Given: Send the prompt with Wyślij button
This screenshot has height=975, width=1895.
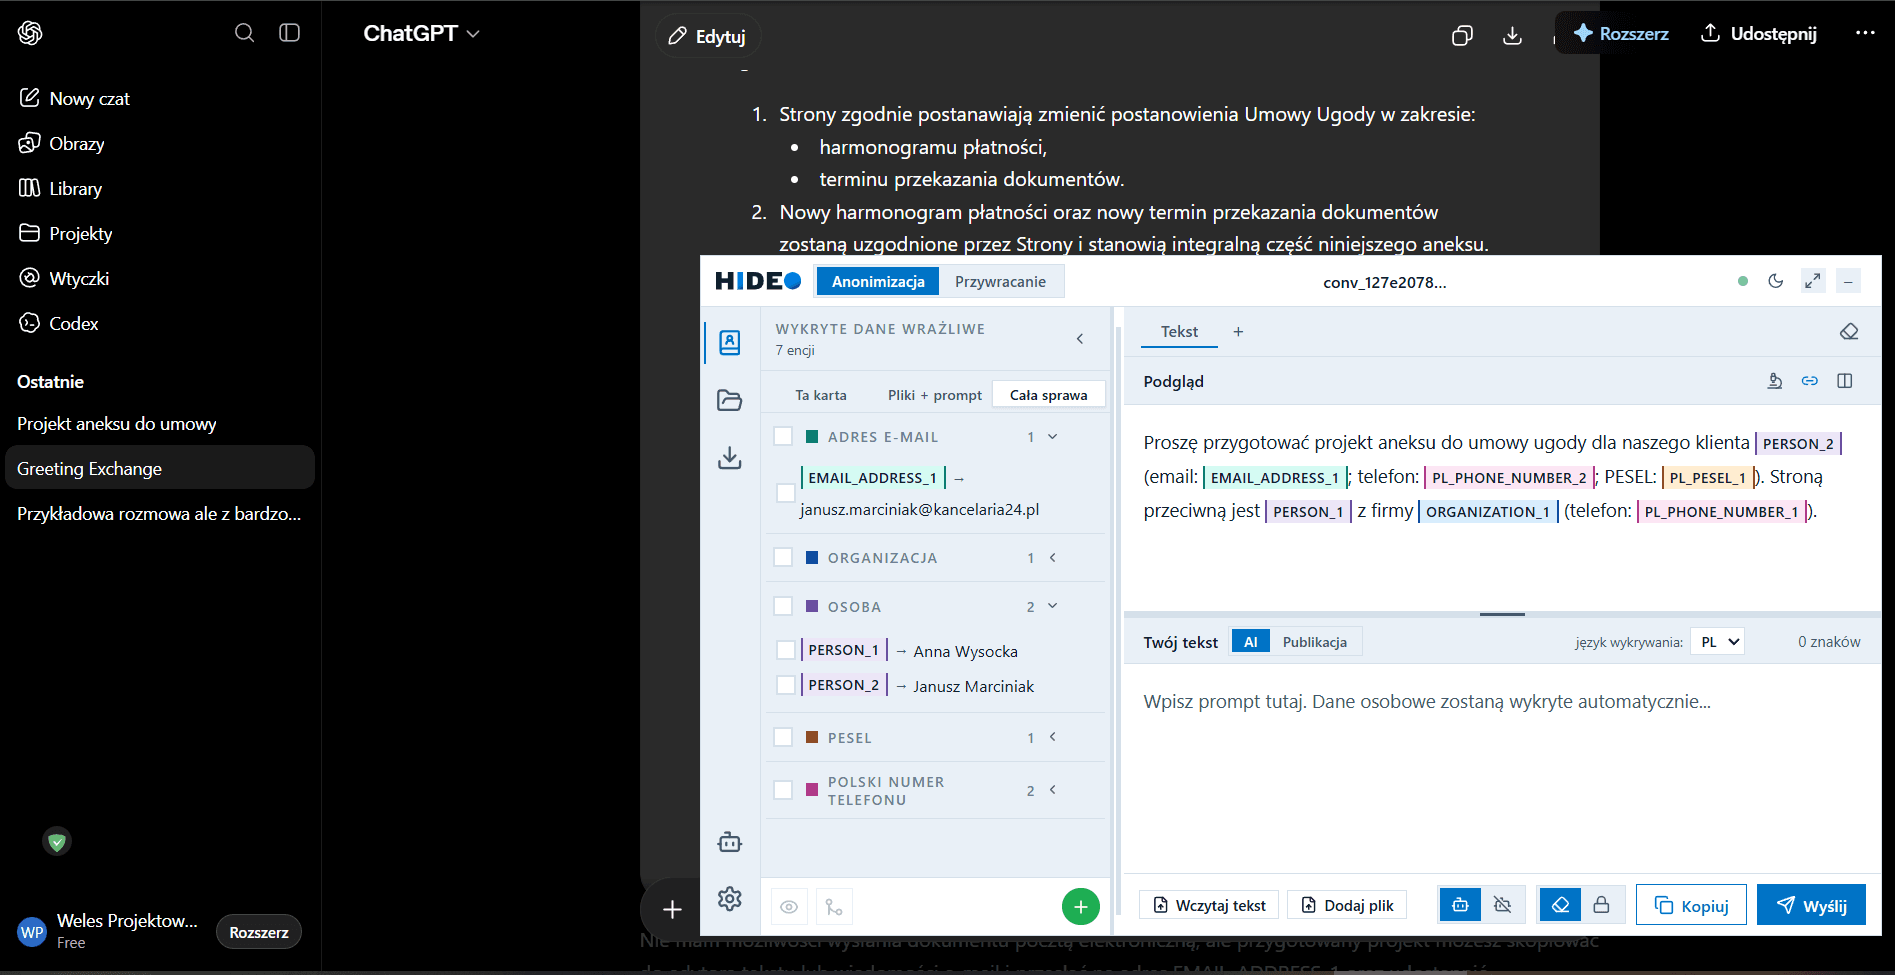Looking at the screenshot, I should coord(1811,905).
